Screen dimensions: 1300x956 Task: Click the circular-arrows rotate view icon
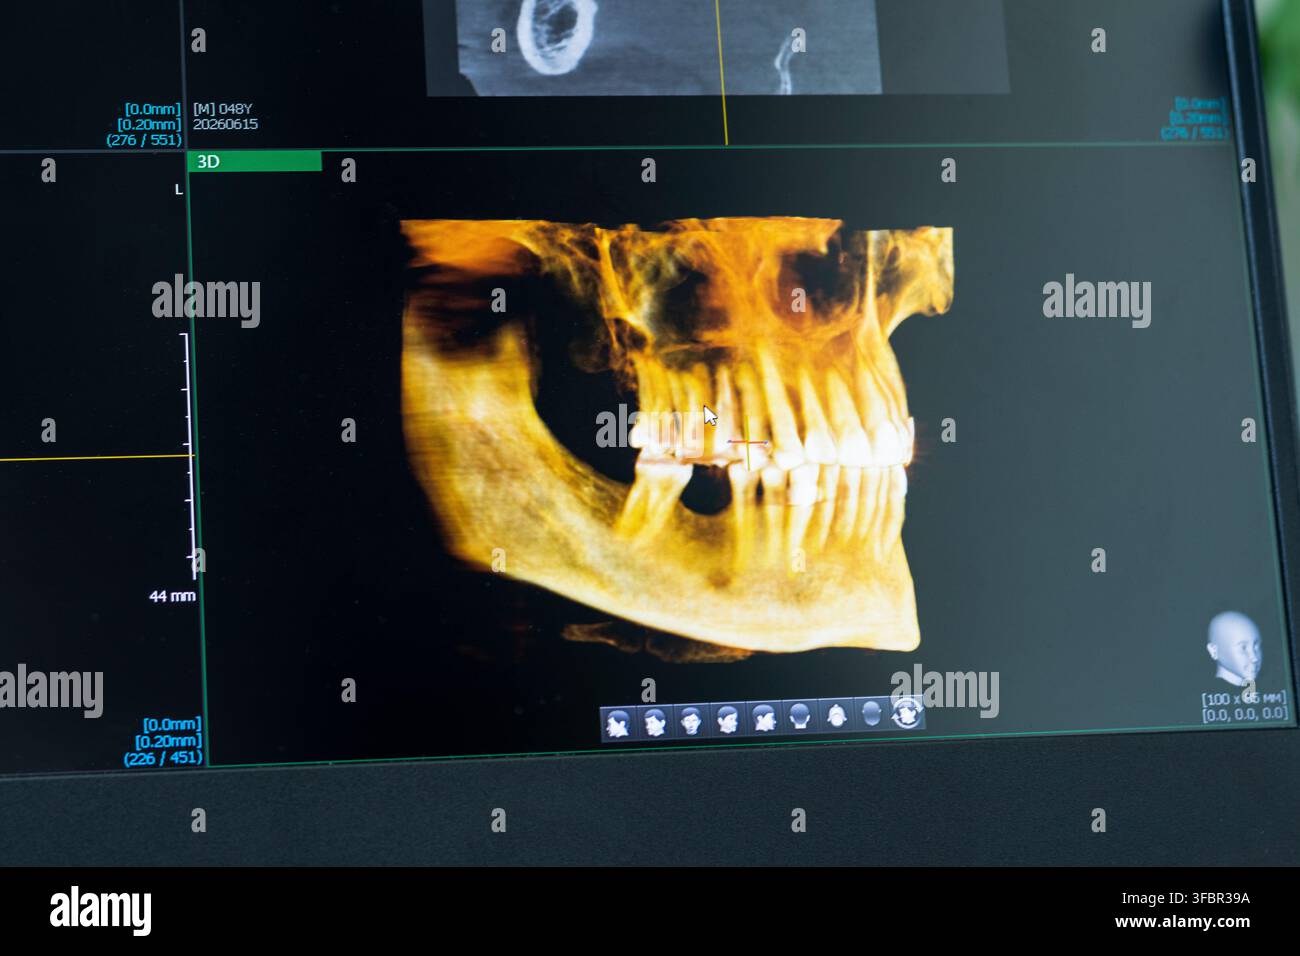point(908,712)
